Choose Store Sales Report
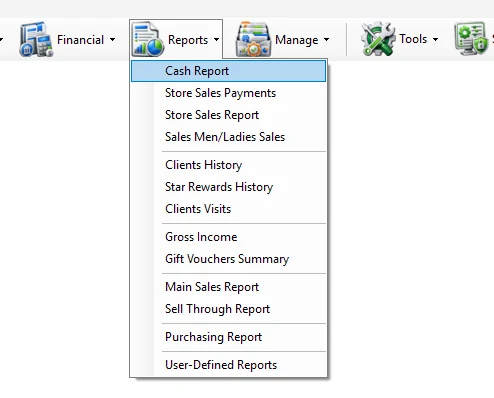 coord(228,115)
